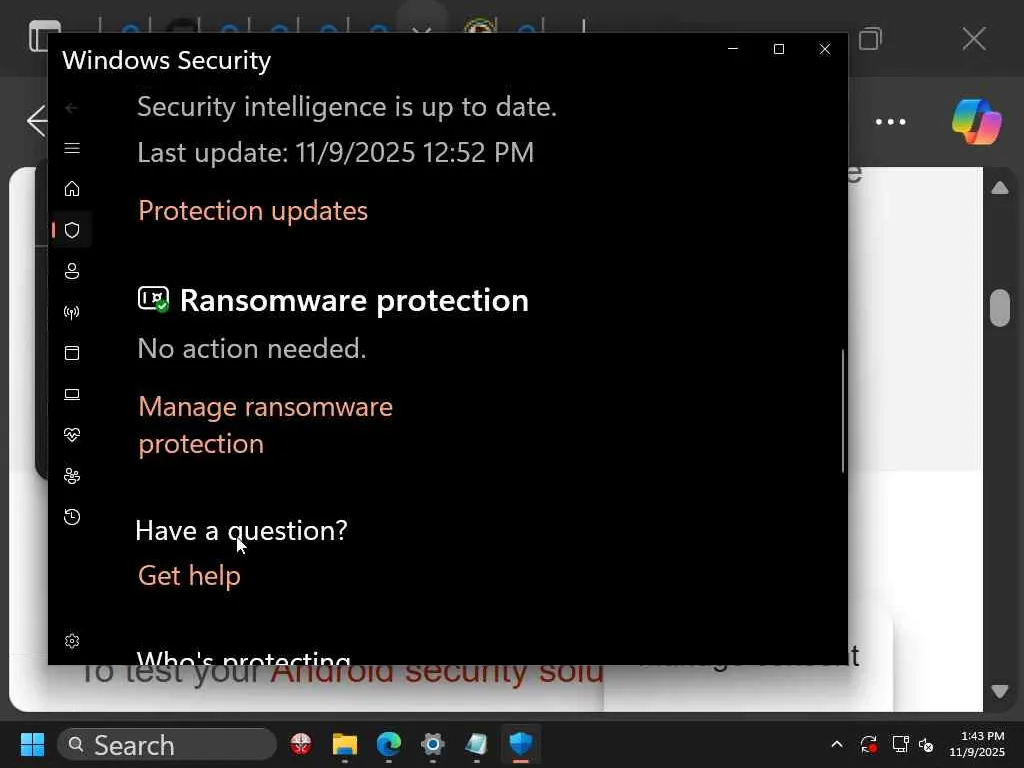Open File Explorer from the taskbar
1024x768 pixels.
click(x=345, y=744)
